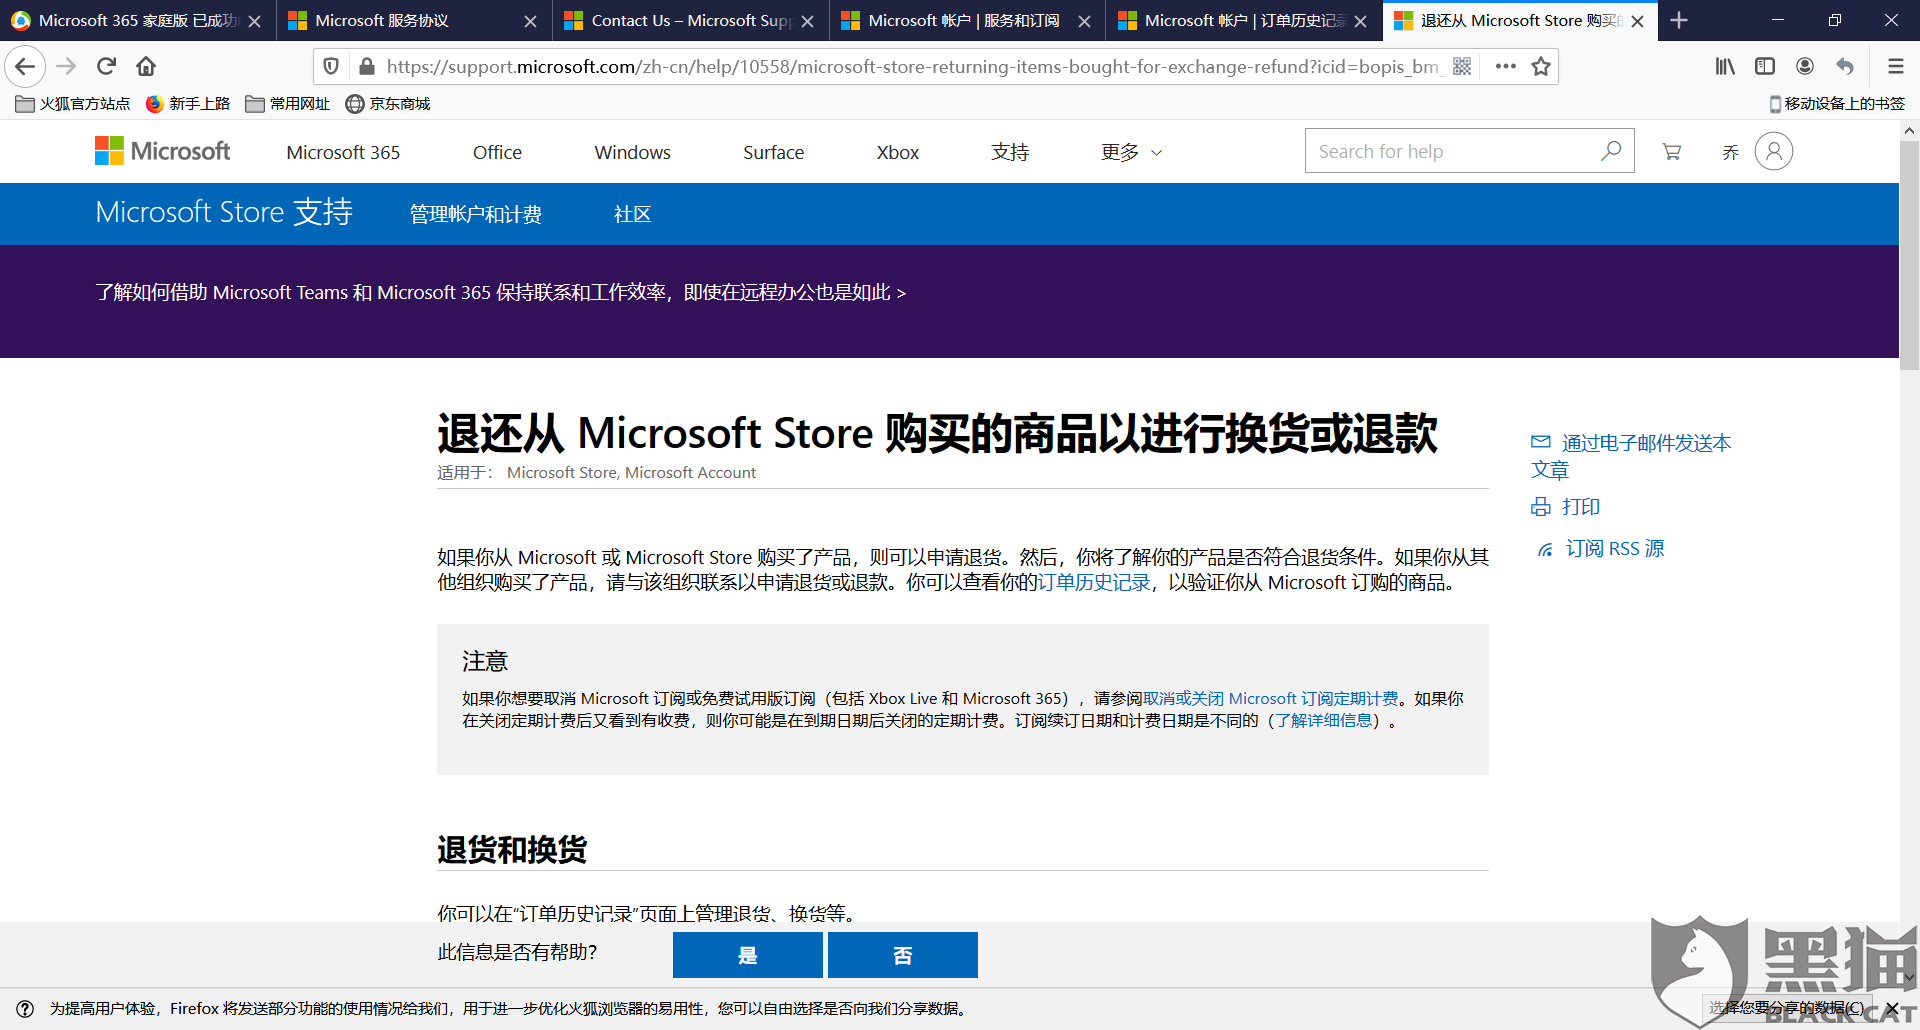Screen dimensions: 1920x1030
Task: Open the Microsoft account profile avatar
Action: pyautogui.click(x=1774, y=151)
